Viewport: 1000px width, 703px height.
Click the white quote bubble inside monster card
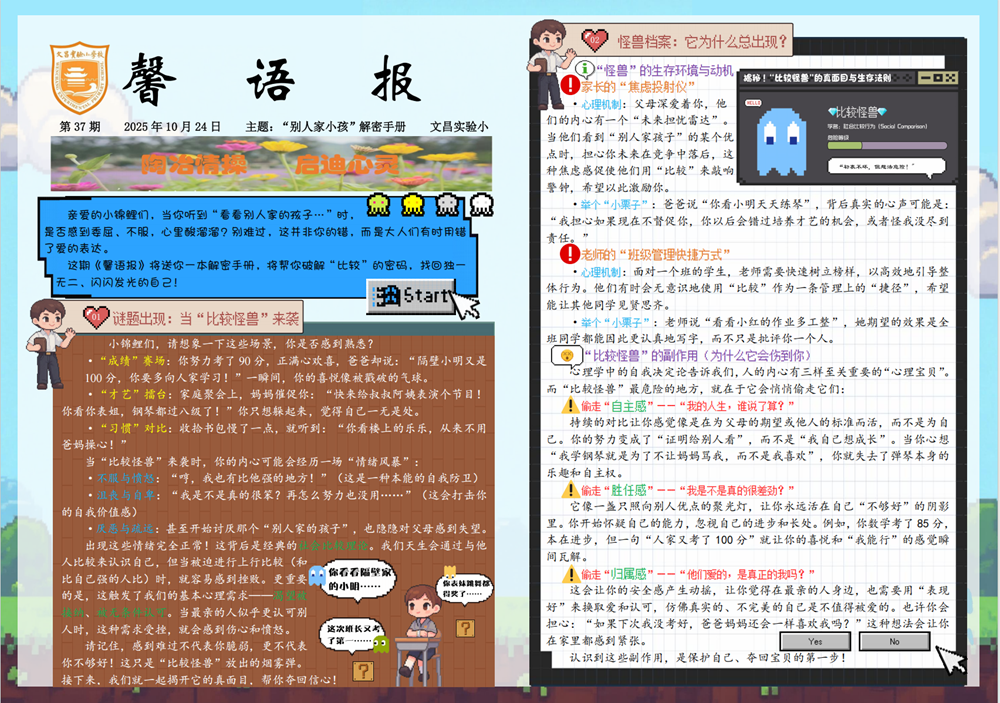click(886, 166)
